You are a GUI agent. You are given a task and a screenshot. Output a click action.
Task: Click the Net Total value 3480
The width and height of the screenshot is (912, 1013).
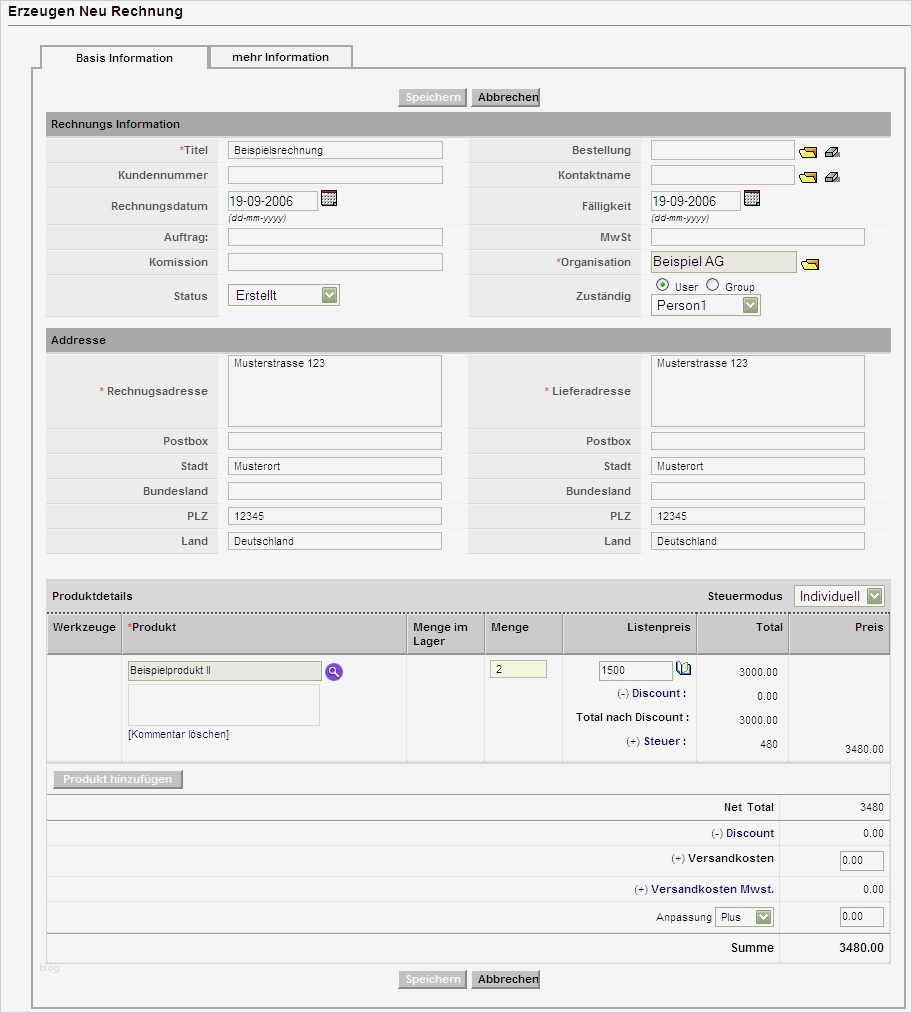tap(871, 807)
